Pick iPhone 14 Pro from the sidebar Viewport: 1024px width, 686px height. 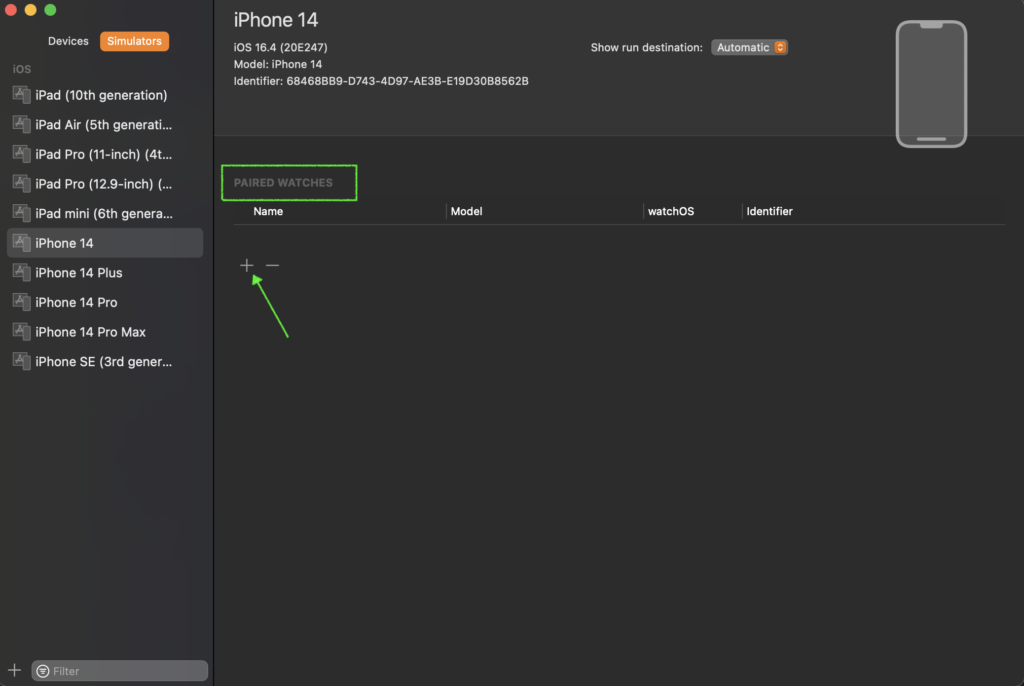point(76,302)
